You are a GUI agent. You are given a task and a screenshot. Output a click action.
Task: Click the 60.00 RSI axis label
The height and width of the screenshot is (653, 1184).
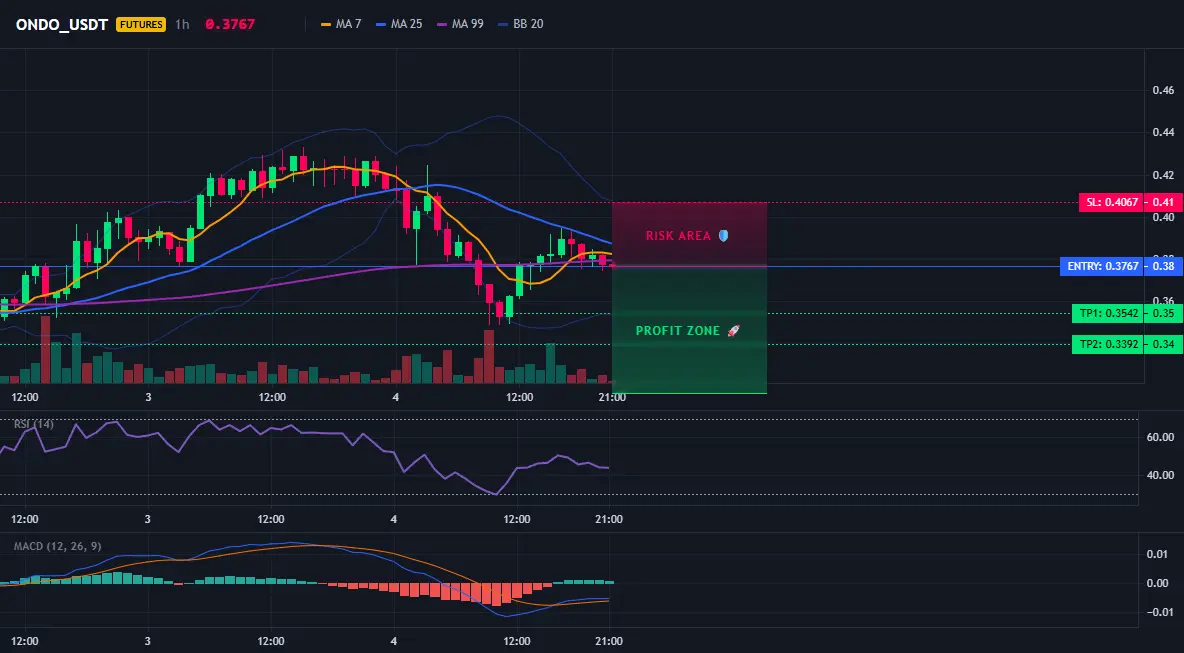(1159, 437)
